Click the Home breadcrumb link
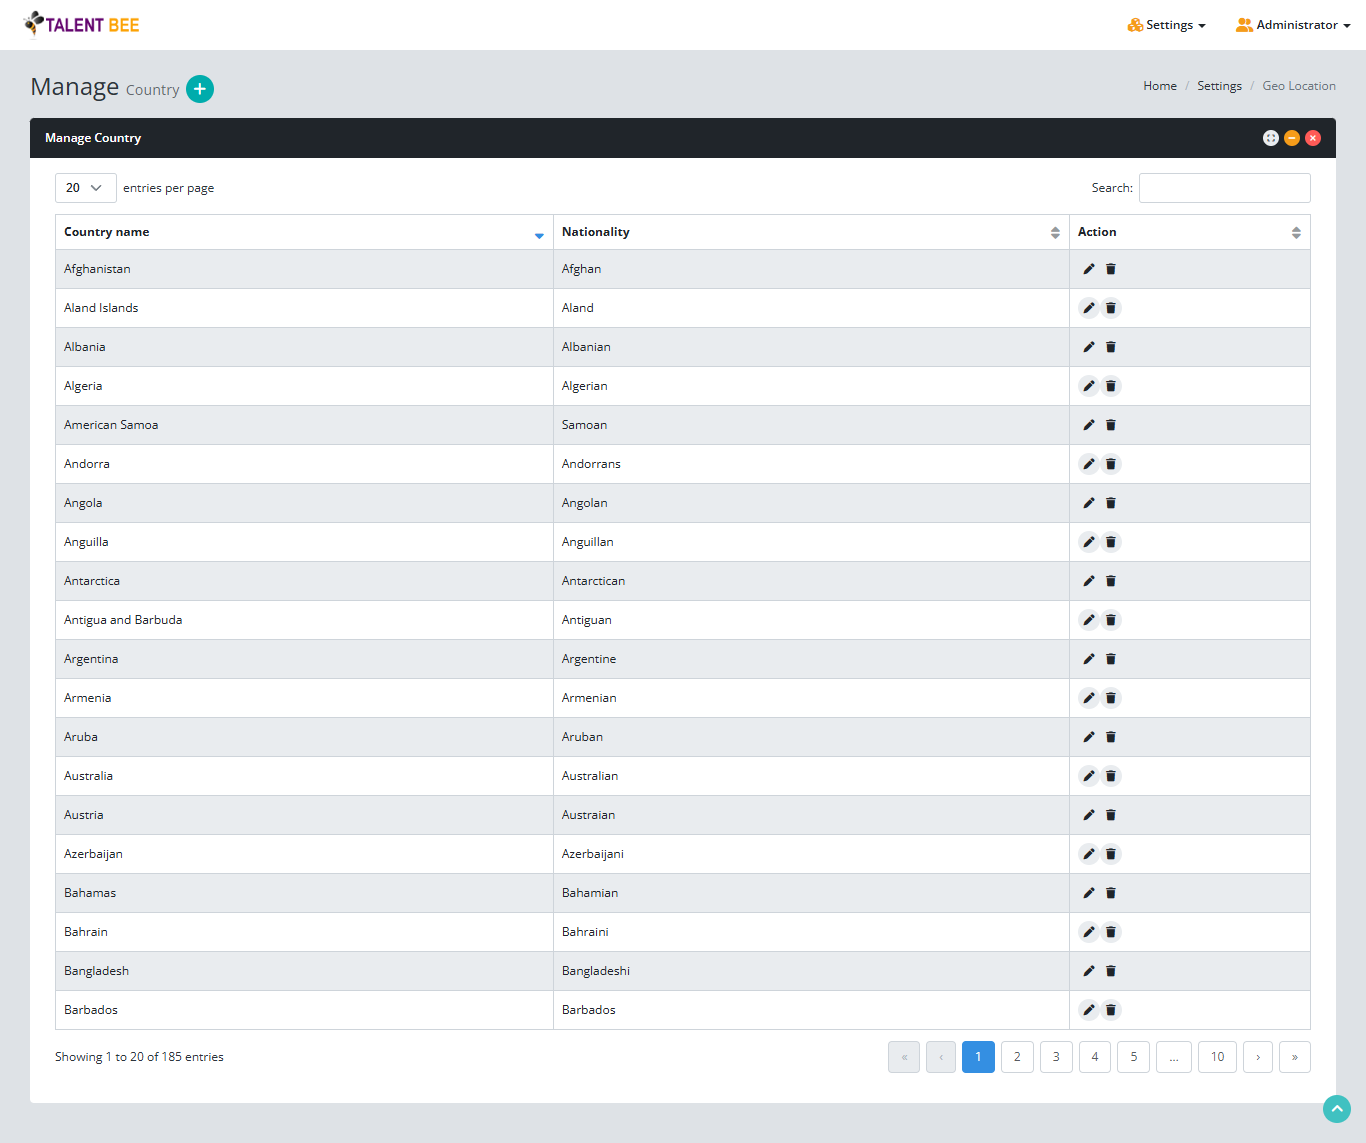1366x1143 pixels. (1160, 86)
